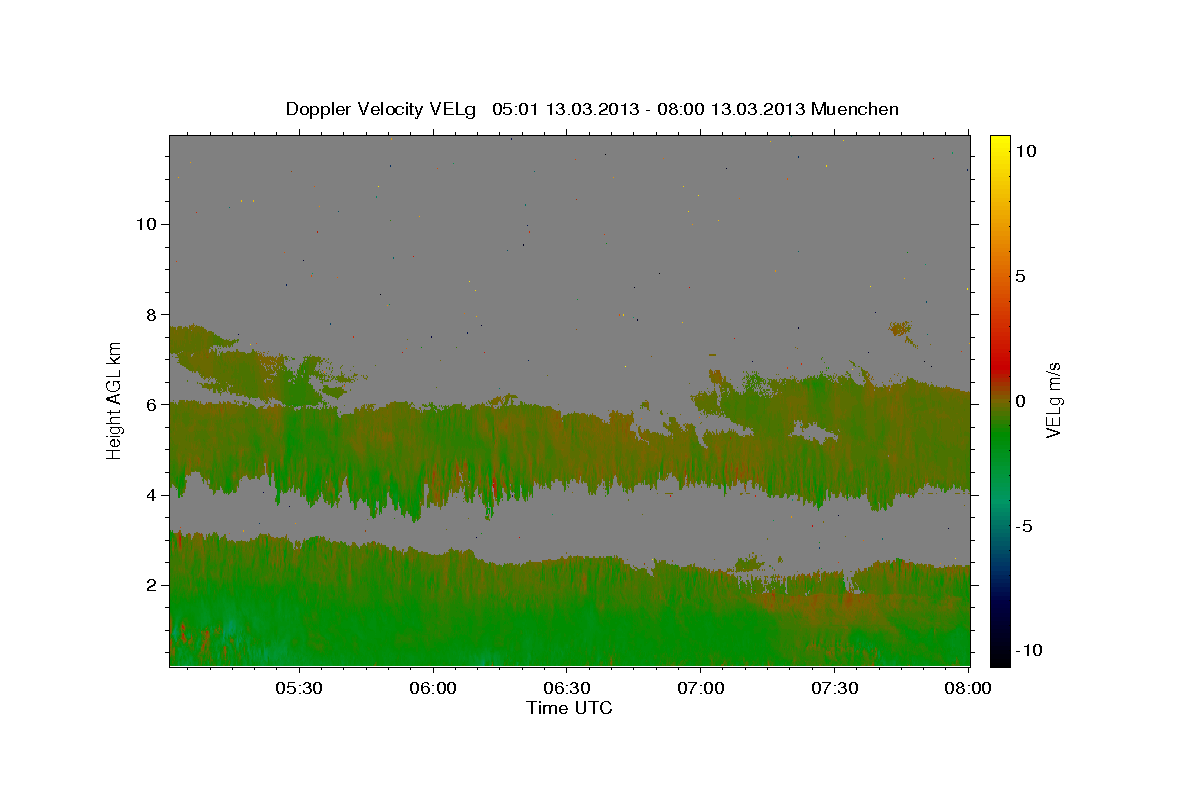Click the '07:30' time tick label

(834, 688)
